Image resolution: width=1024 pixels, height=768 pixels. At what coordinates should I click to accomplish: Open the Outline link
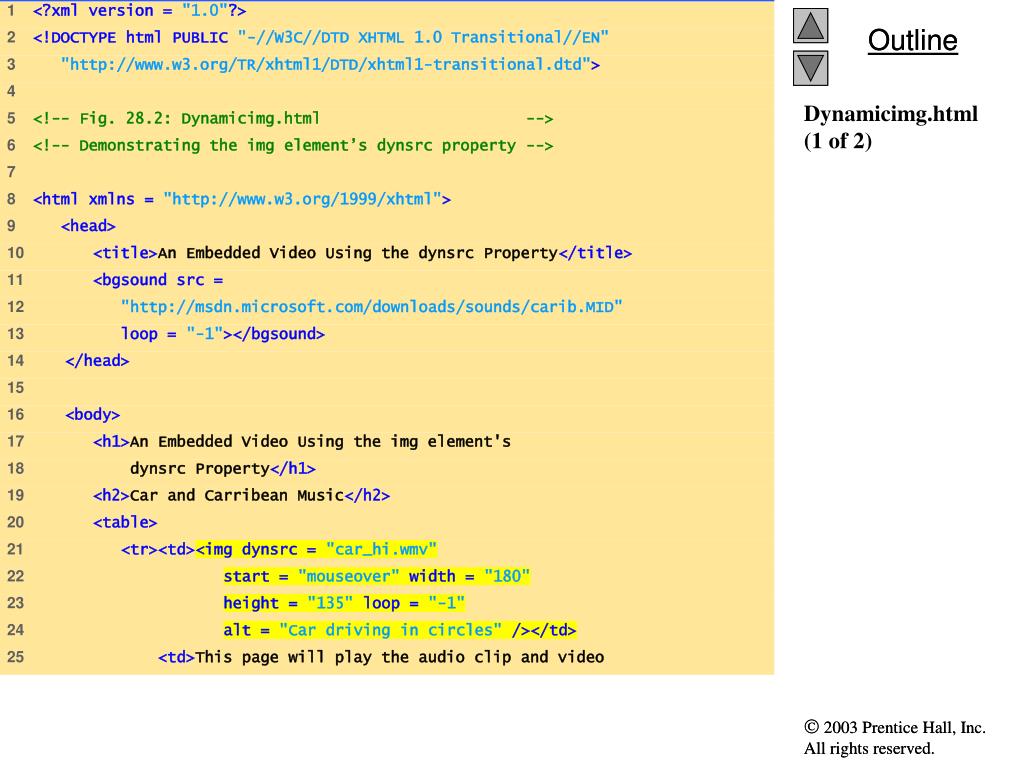pos(912,40)
